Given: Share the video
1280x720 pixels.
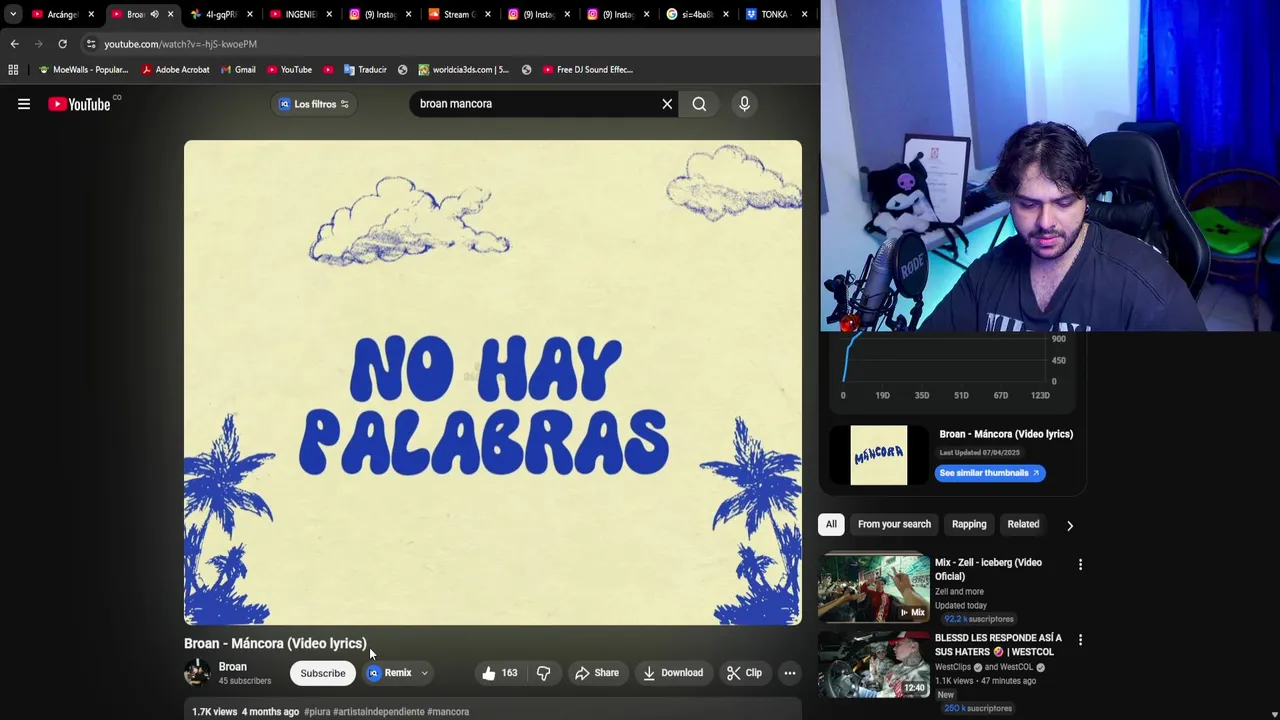Looking at the screenshot, I should (x=597, y=673).
